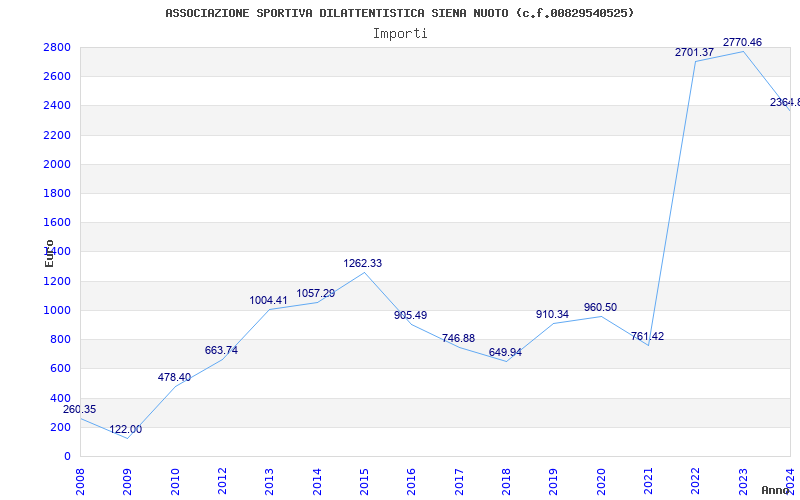Click the 800 value on Euro axis
Screen dimensions: 800x500
[60, 339]
